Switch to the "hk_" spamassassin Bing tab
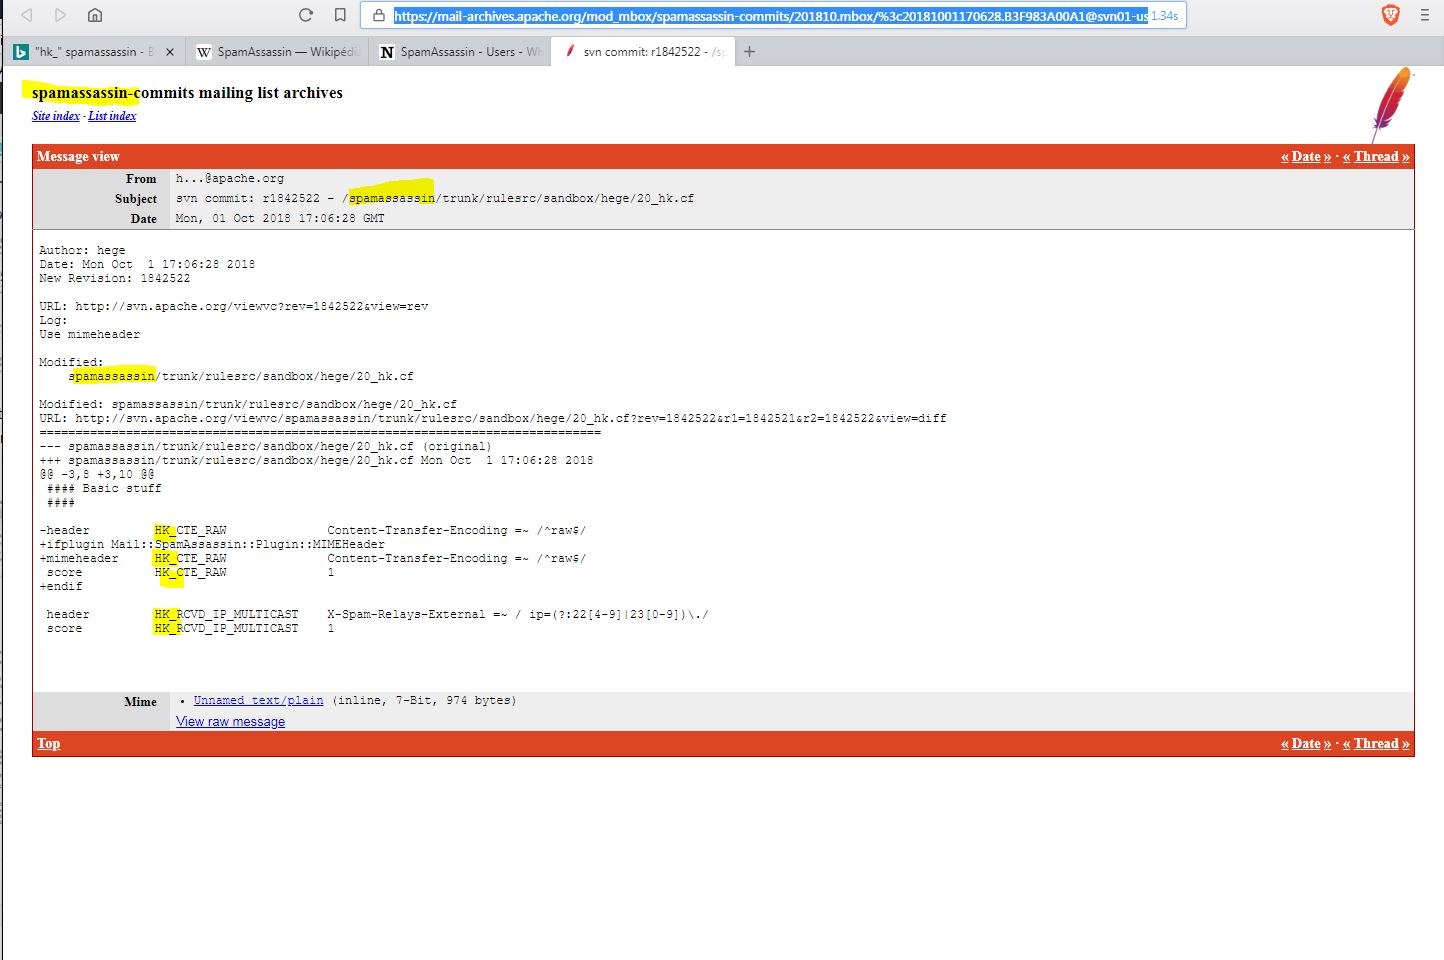 (93, 52)
